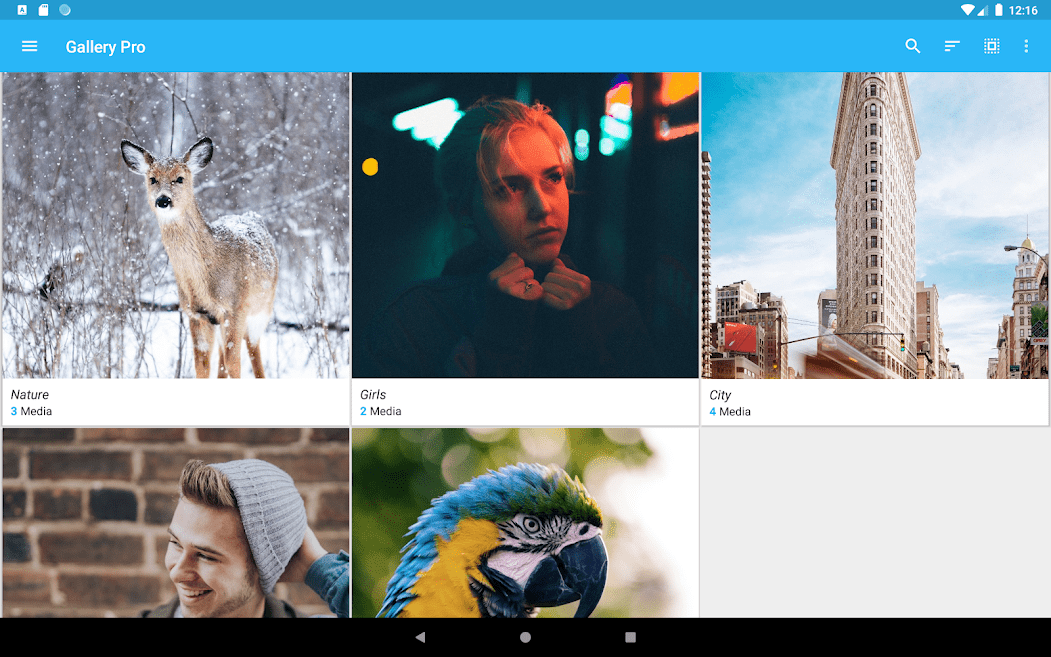This screenshot has width=1051, height=657.
Task: Open the City album building thumbnail
Action: (875, 225)
